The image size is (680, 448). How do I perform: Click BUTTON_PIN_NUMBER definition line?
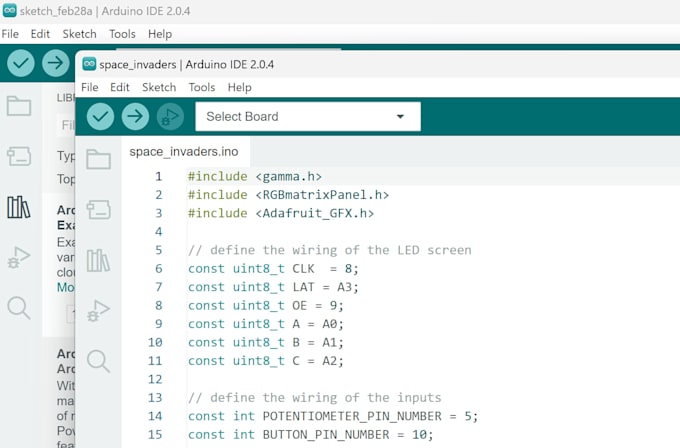[x=311, y=435]
